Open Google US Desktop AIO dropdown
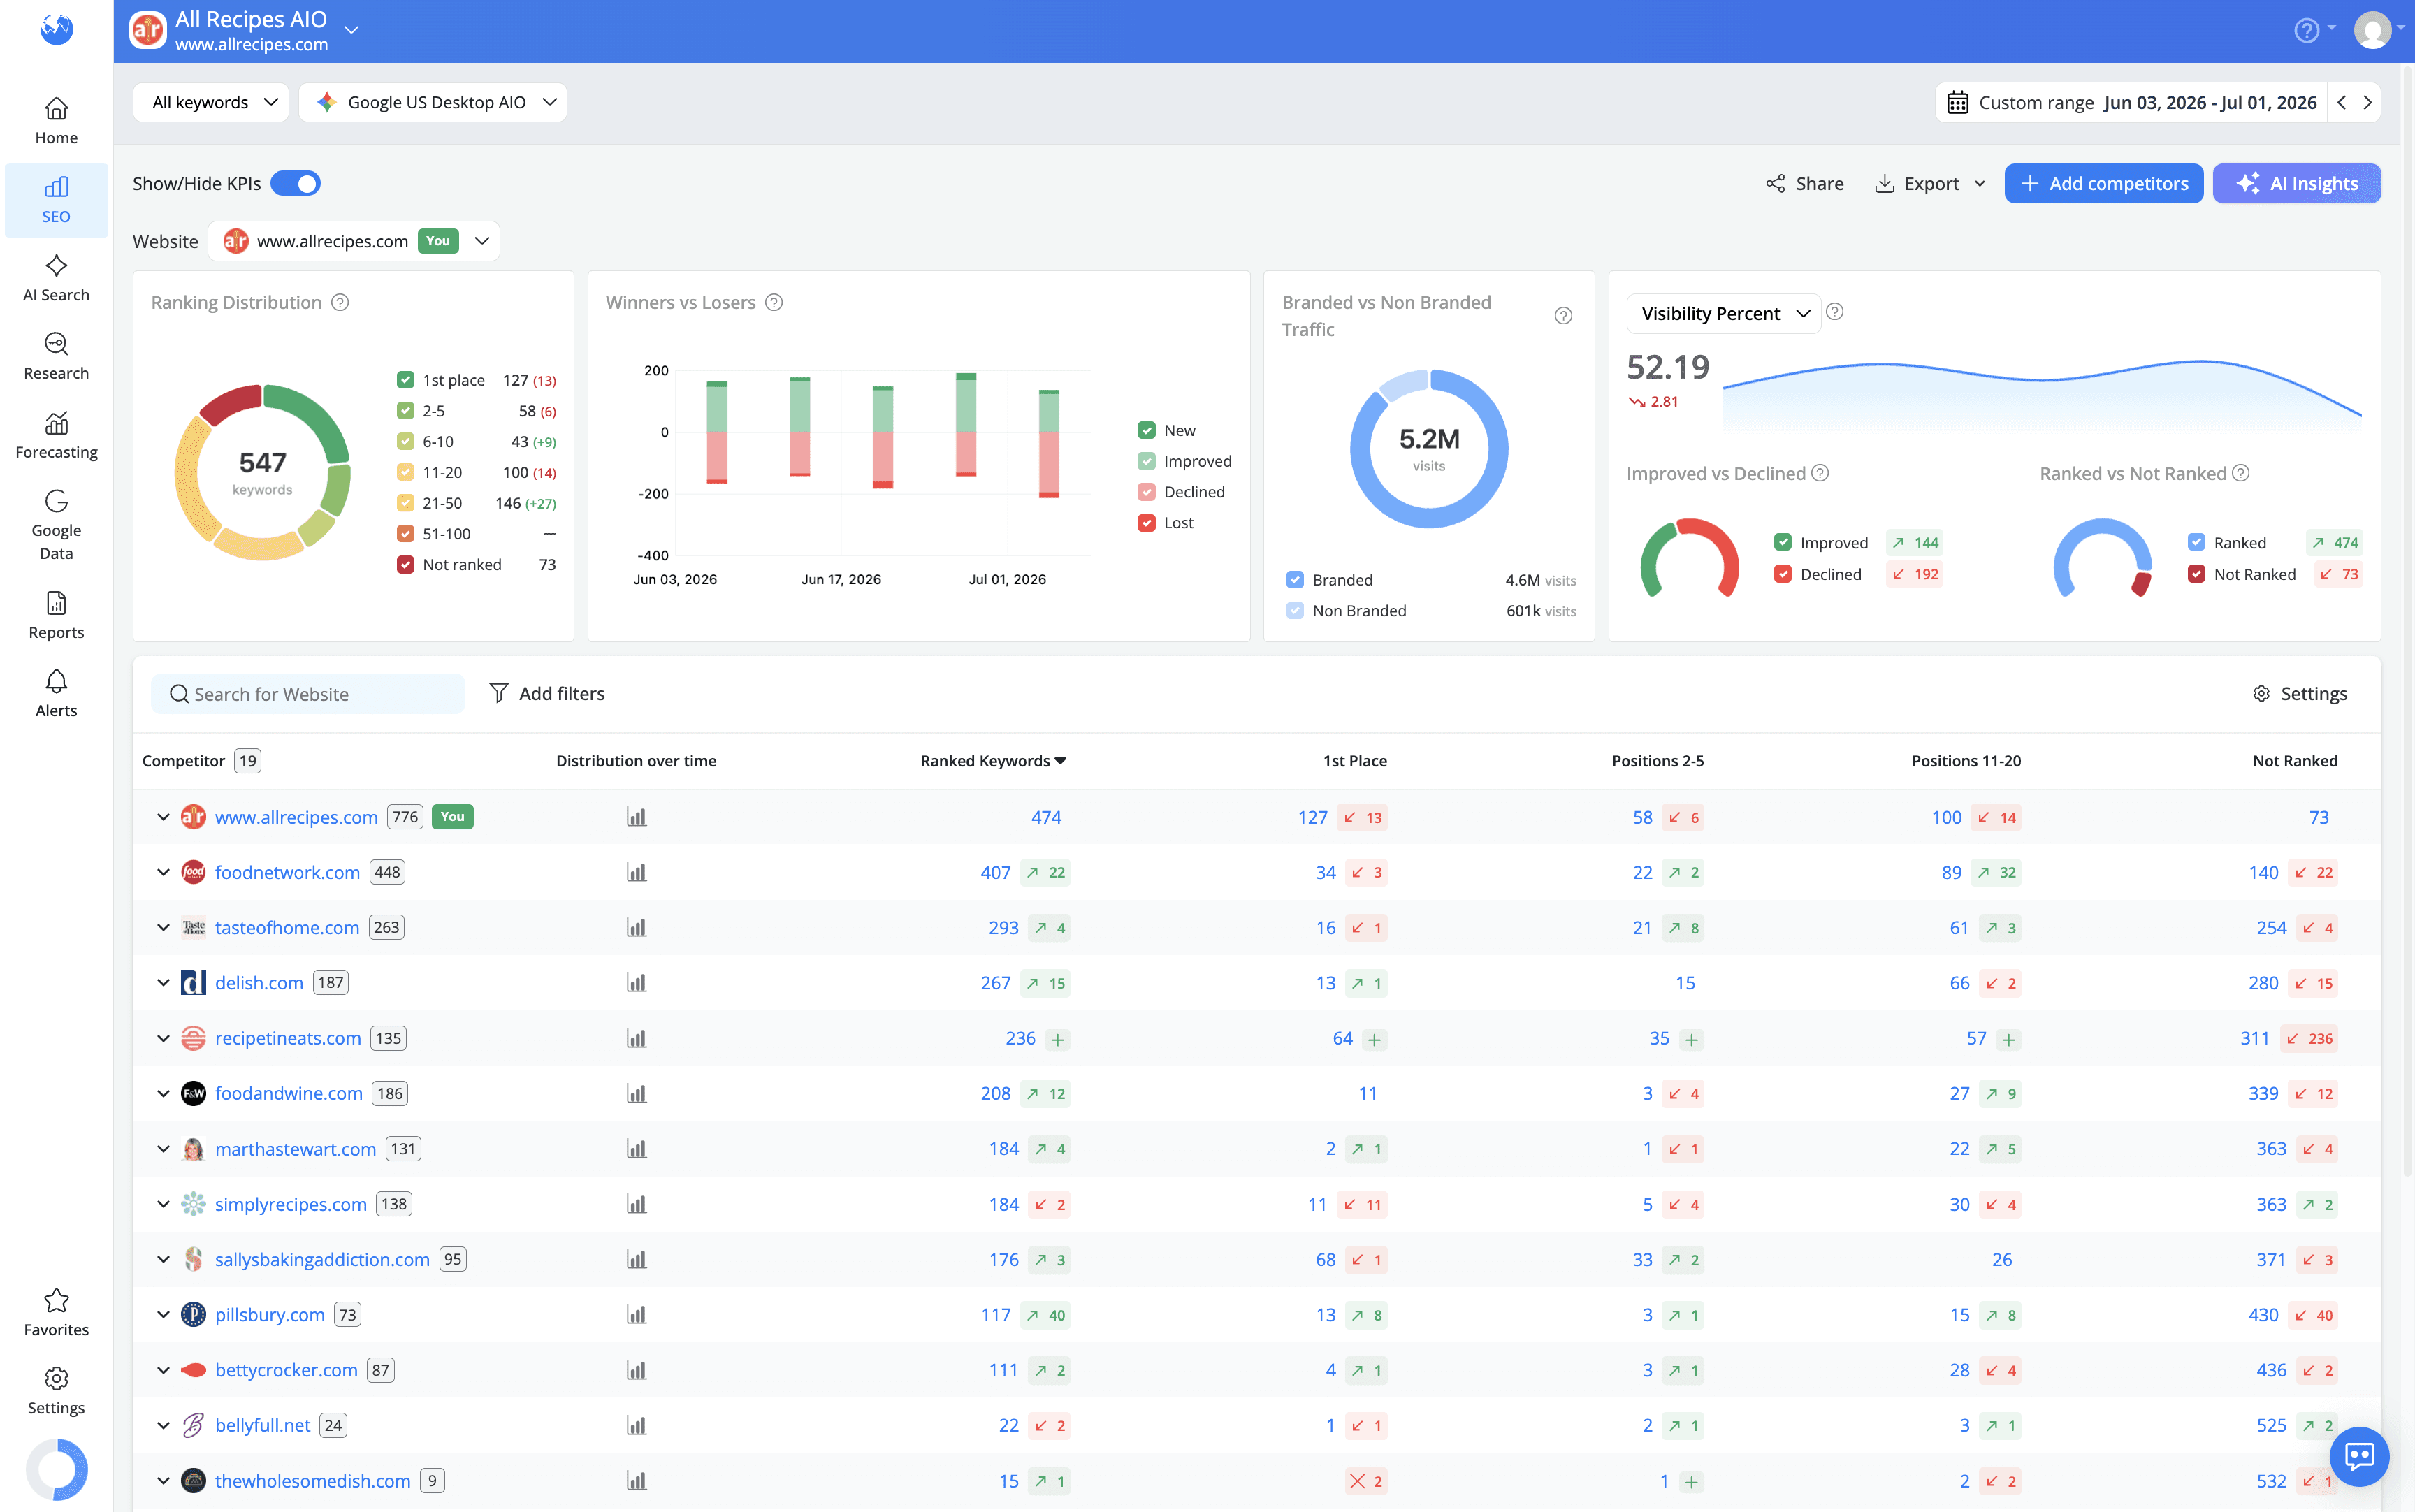This screenshot has height=1512, width=2415. (x=433, y=103)
